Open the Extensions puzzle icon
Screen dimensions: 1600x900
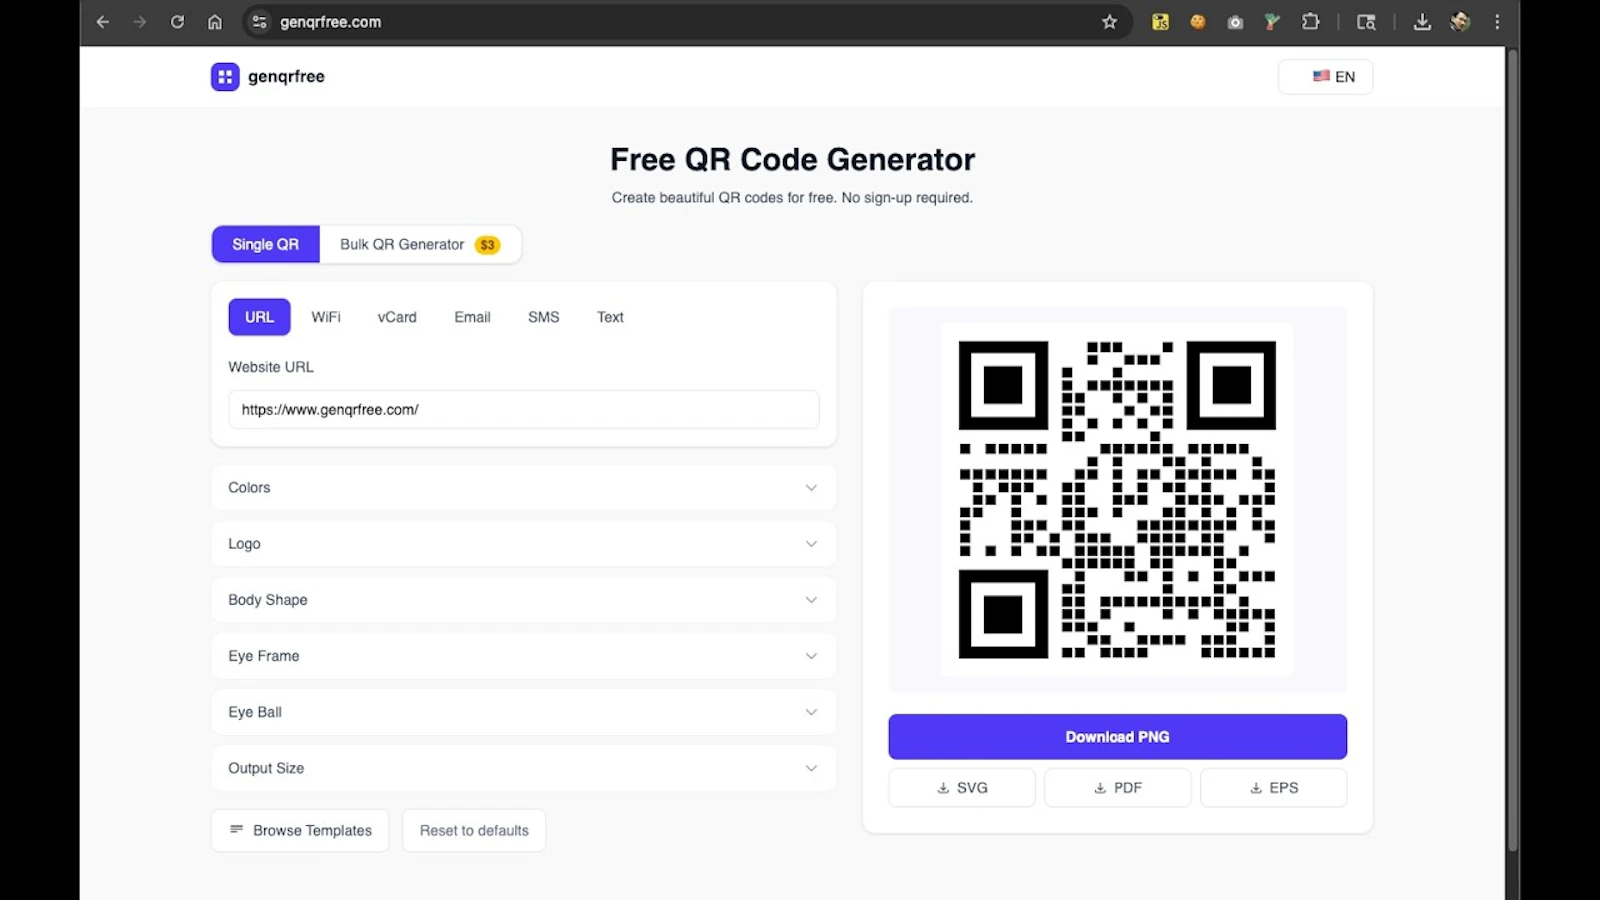(1310, 22)
